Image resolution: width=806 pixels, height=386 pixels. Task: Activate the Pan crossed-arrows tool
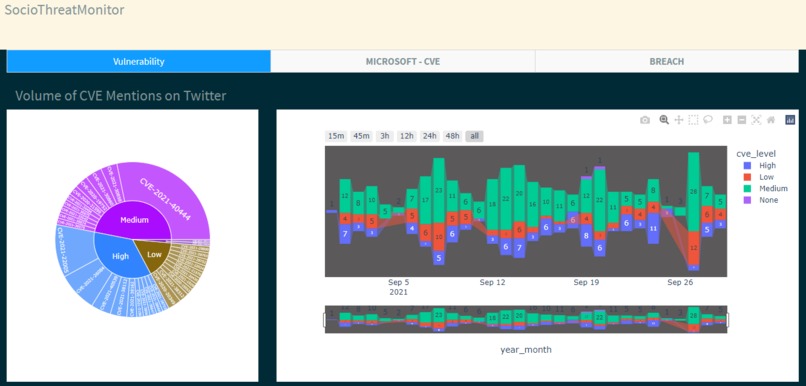click(x=679, y=120)
